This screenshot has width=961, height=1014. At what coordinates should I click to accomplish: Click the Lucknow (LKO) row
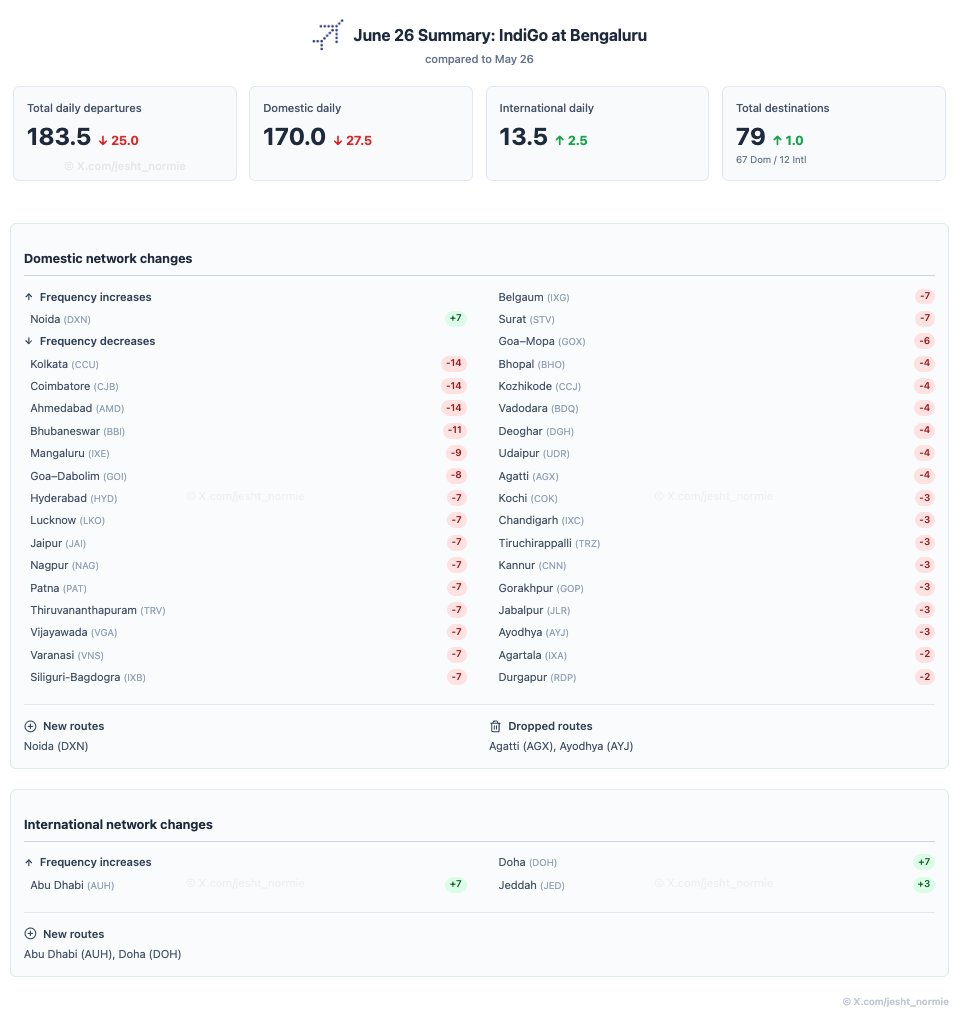click(248, 520)
